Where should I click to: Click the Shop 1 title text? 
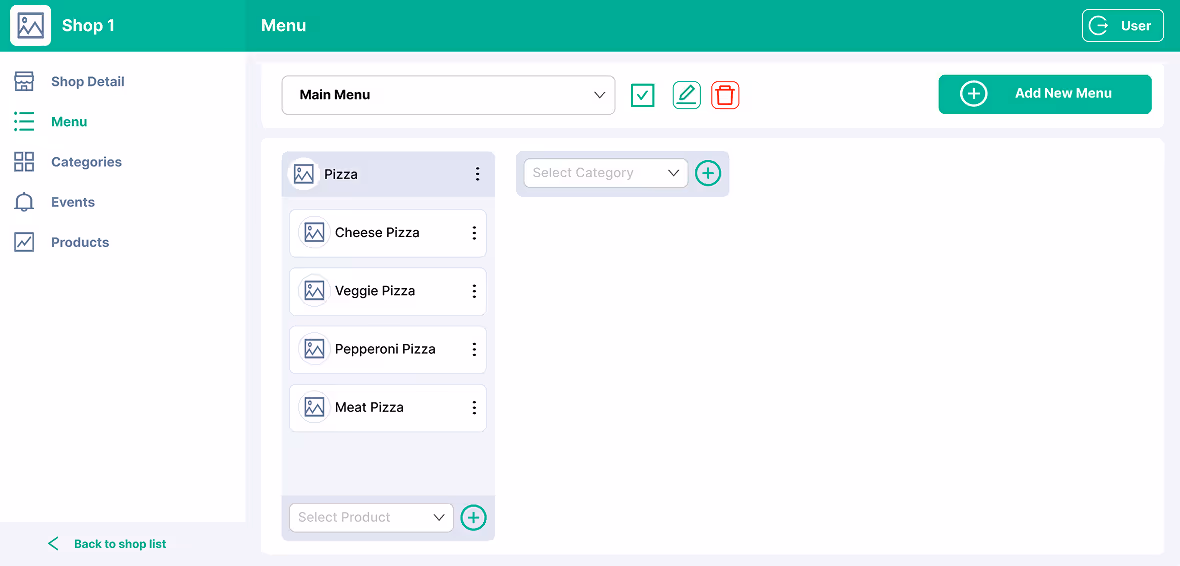(x=88, y=26)
